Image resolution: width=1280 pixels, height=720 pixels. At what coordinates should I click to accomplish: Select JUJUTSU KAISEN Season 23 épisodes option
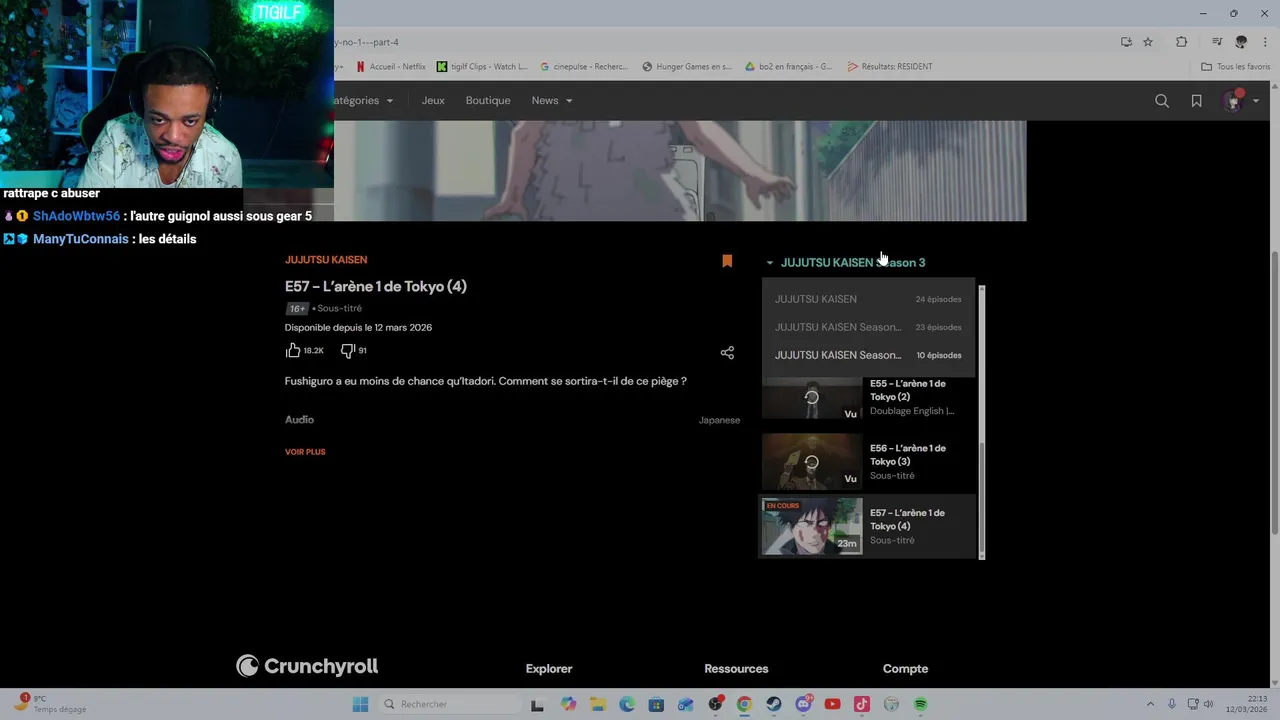[868, 327]
